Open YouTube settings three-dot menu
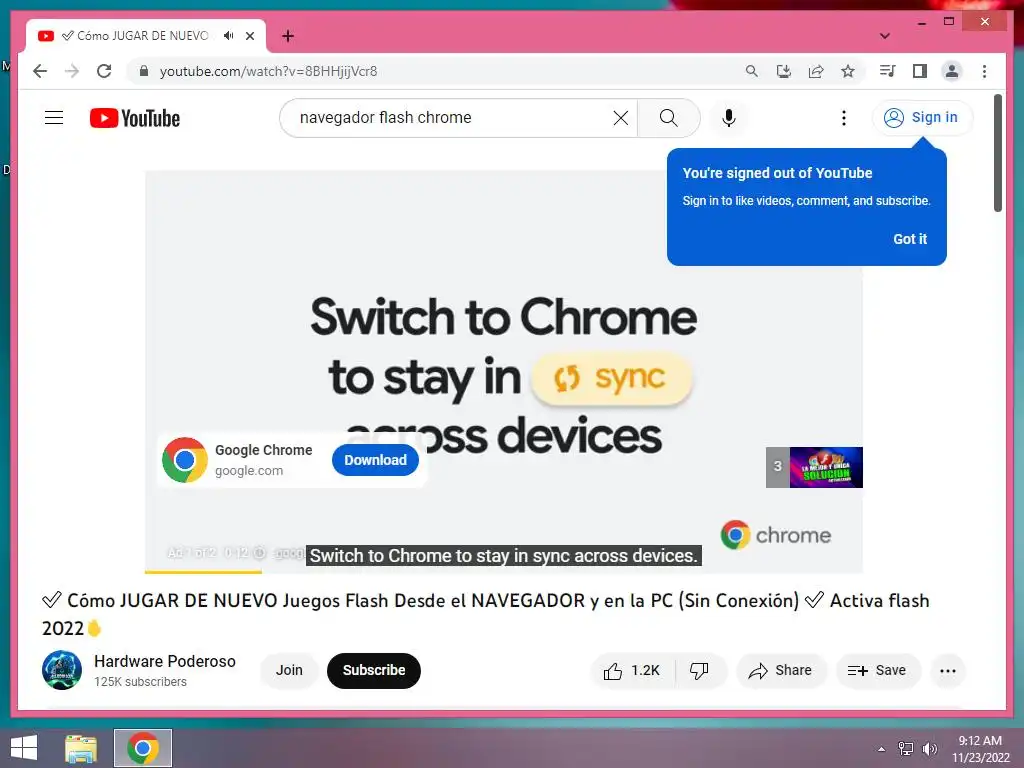 [x=844, y=118]
